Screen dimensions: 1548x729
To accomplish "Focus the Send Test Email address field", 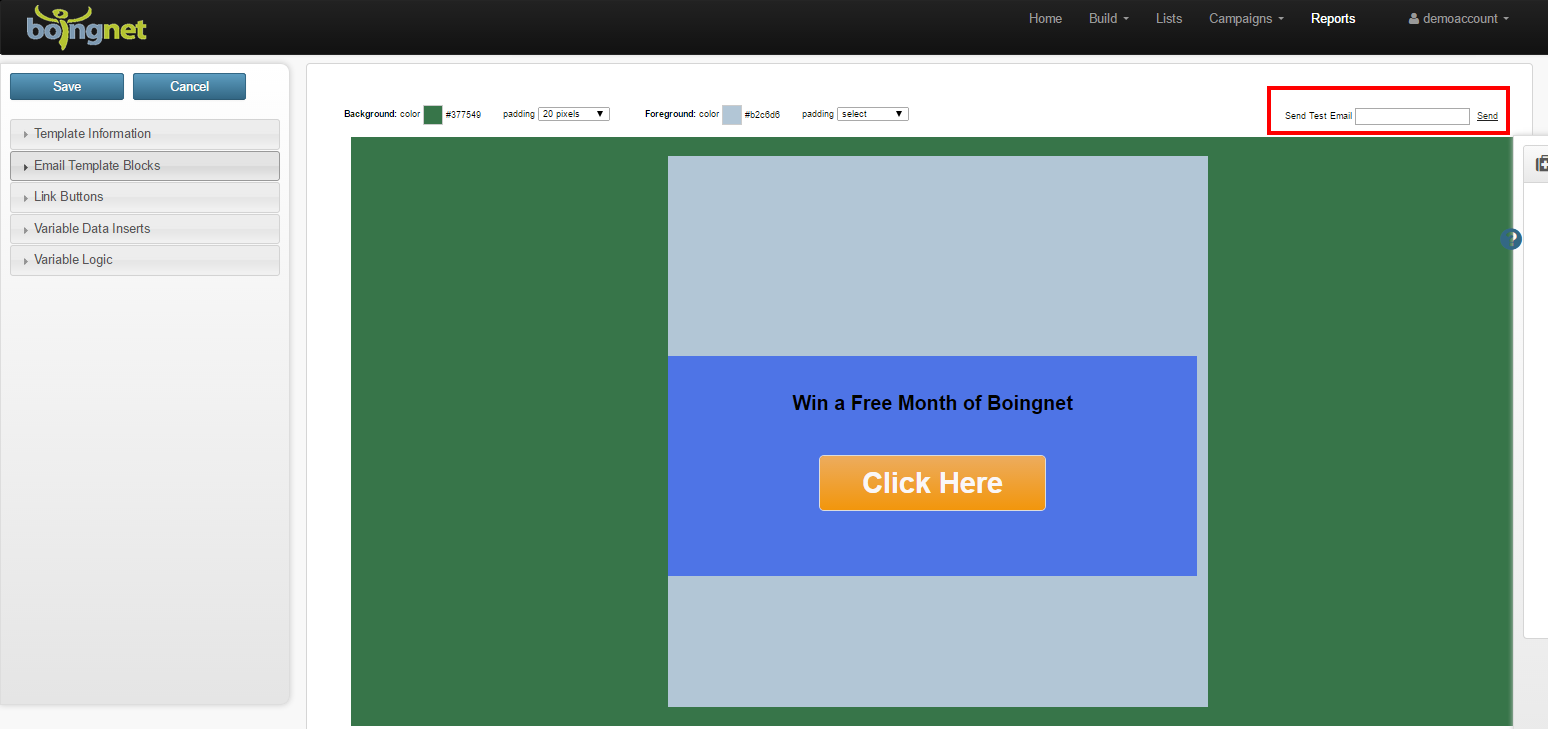I will 1412,116.
